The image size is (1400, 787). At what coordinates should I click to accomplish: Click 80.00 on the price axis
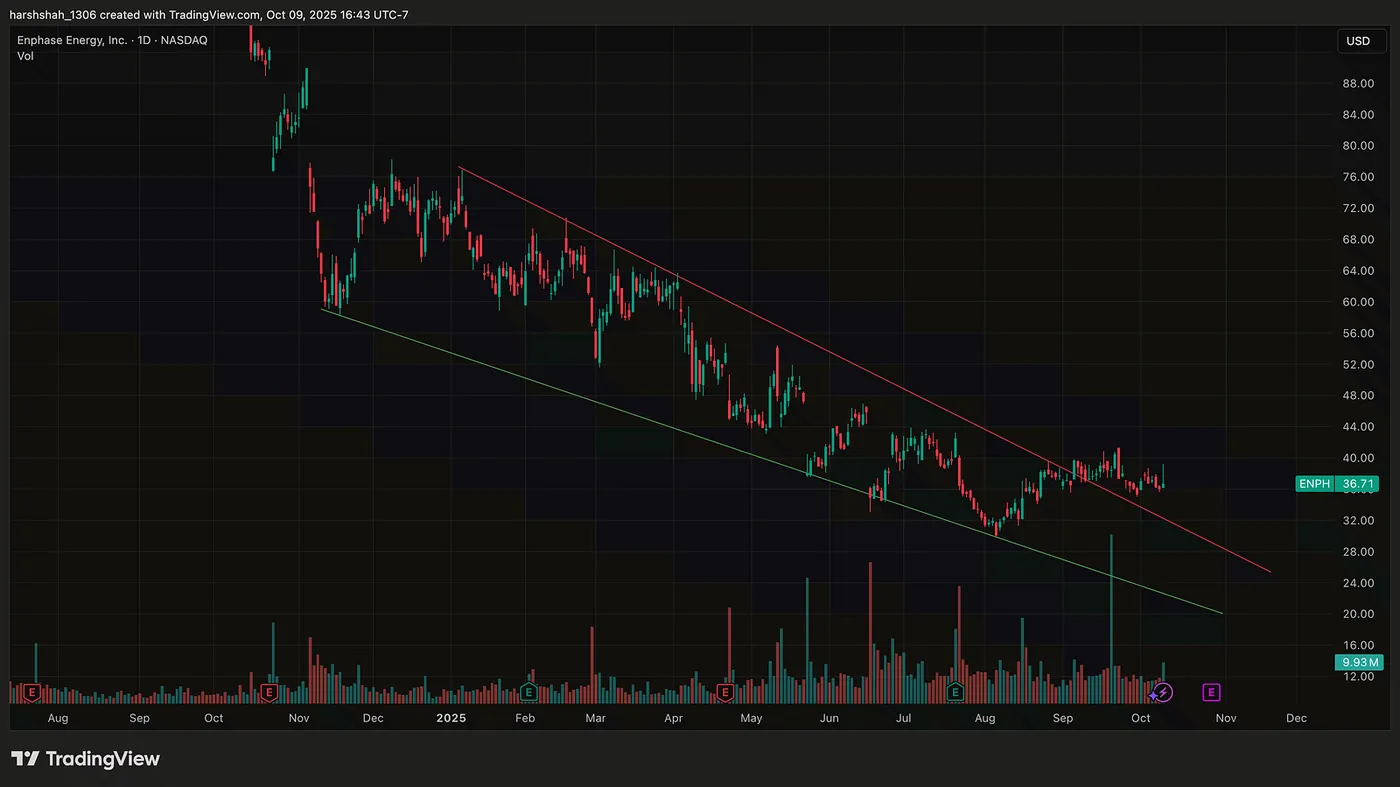coord(1358,145)
